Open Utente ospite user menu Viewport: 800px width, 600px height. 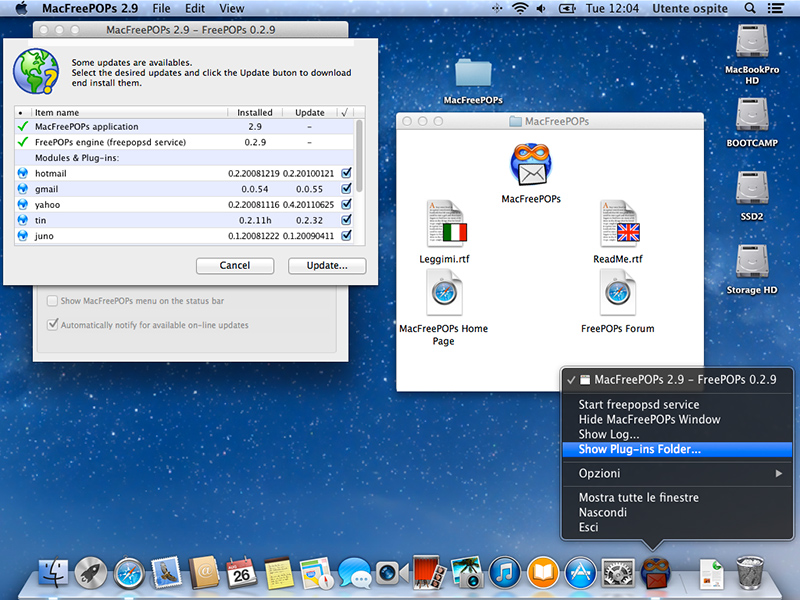click(690, 8)
